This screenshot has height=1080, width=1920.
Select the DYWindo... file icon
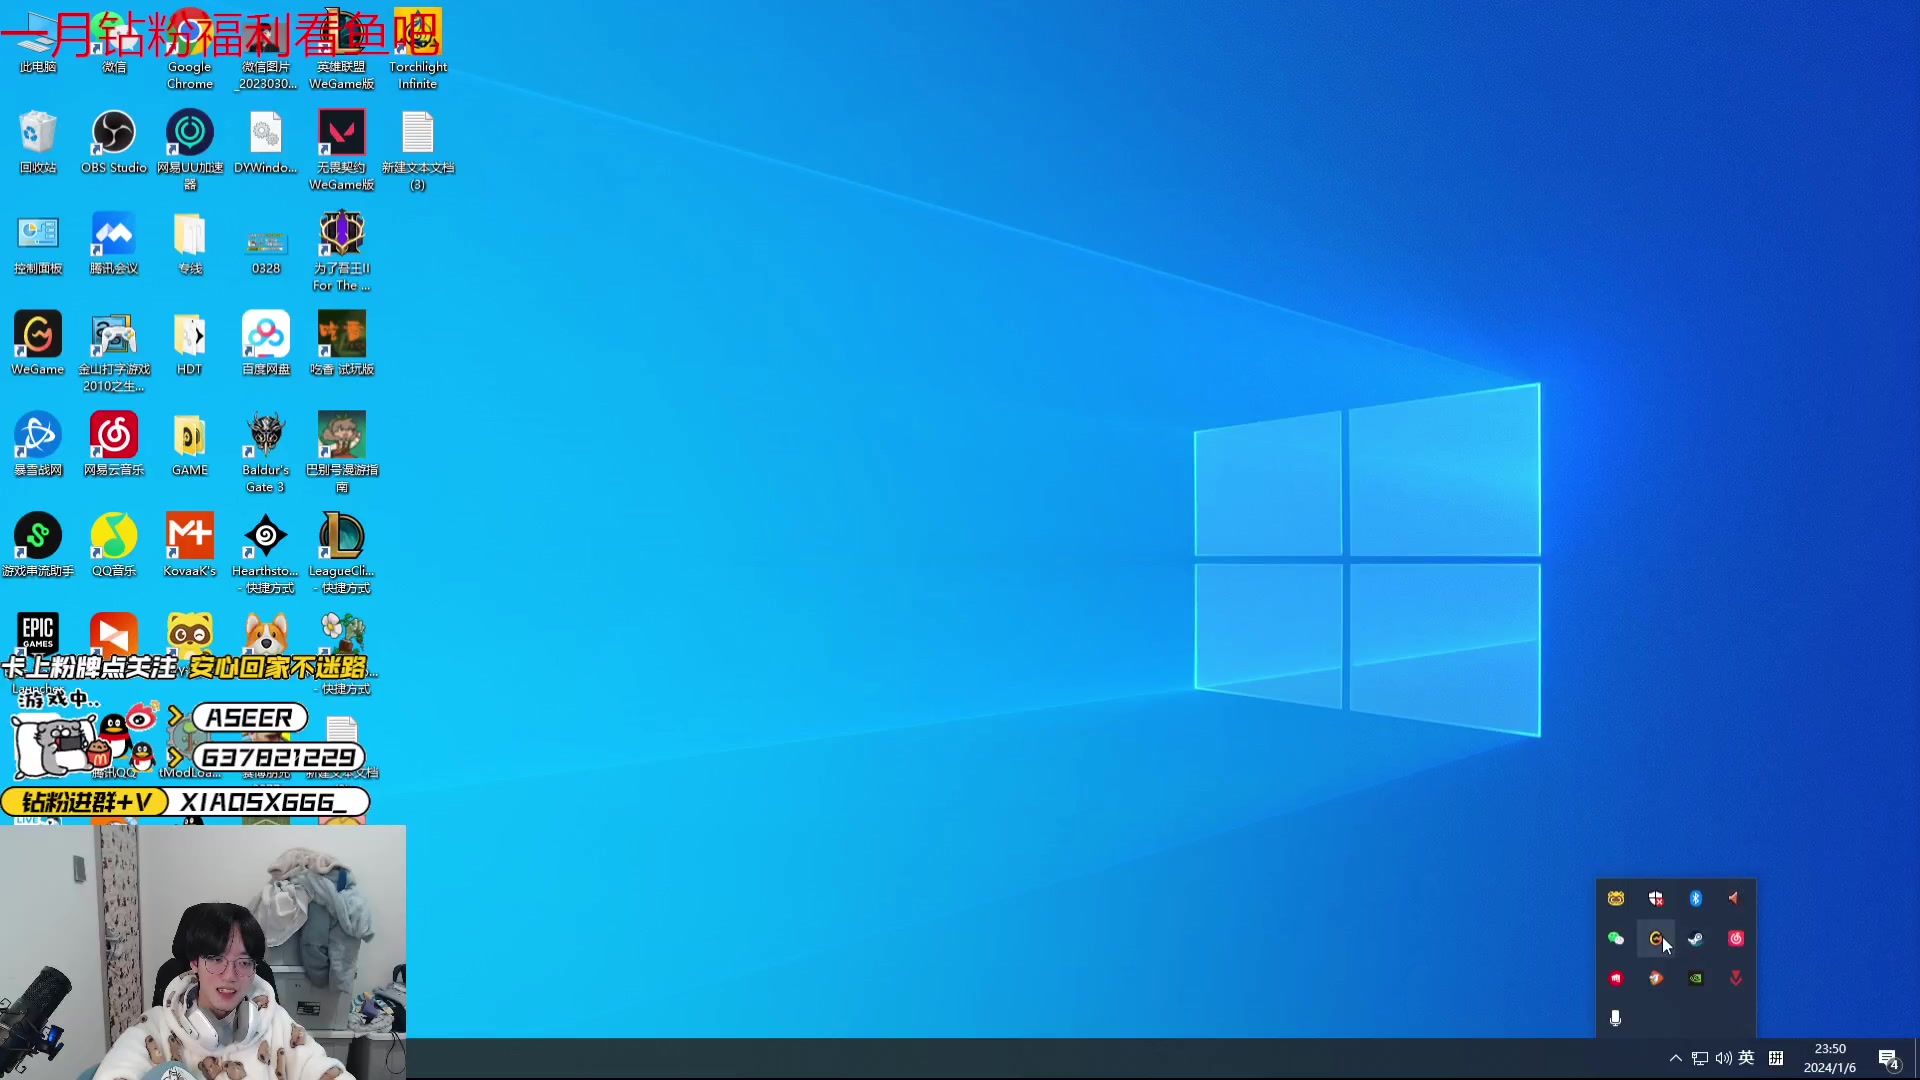tap(266, 141)
